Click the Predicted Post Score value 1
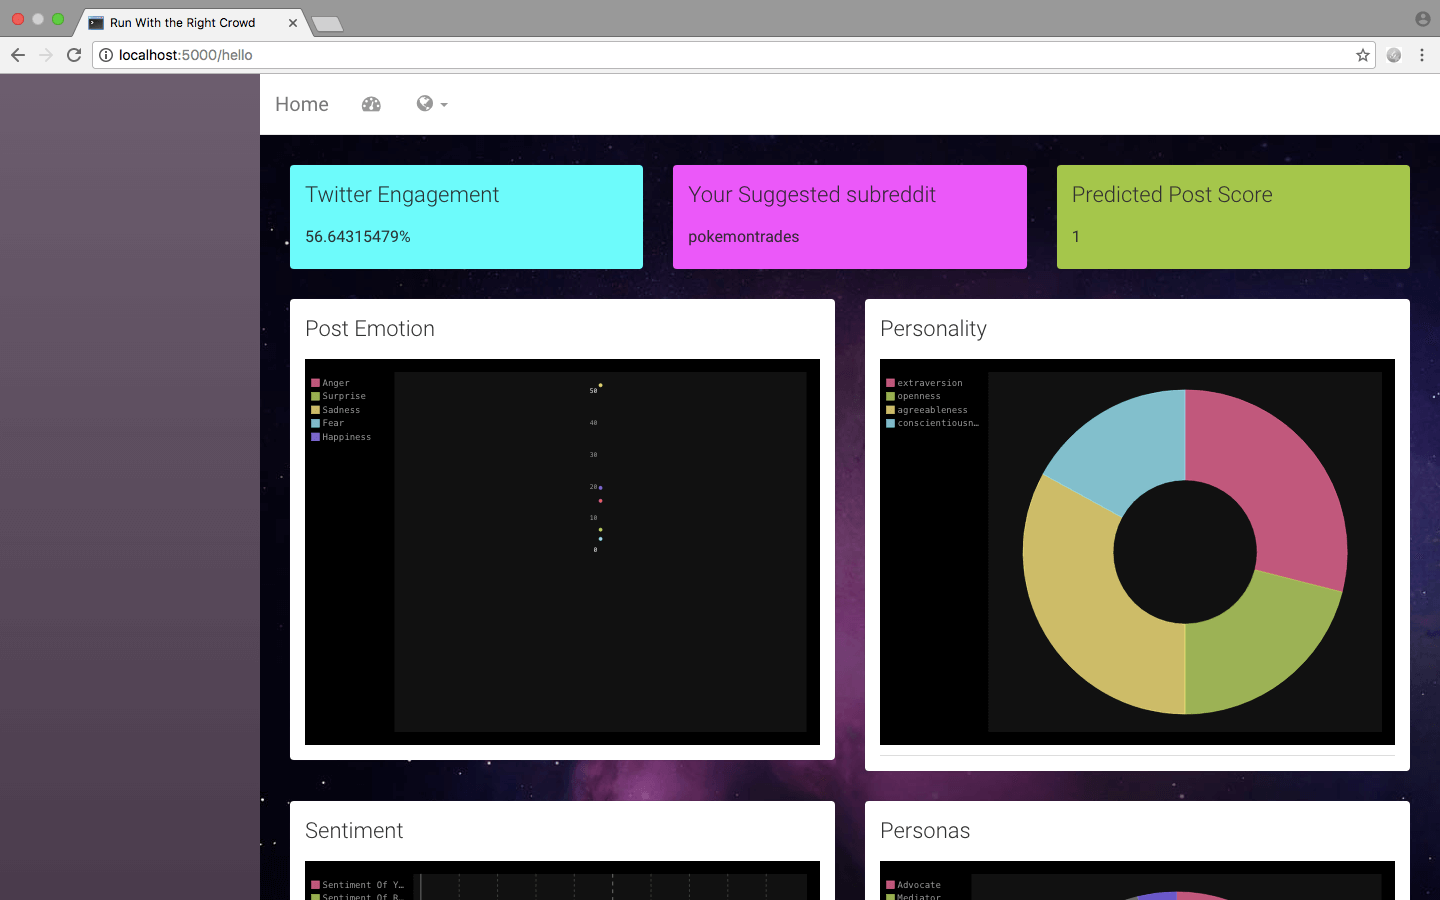Viewport: 1440px width, 900px height. click(x=1076, y=237)
